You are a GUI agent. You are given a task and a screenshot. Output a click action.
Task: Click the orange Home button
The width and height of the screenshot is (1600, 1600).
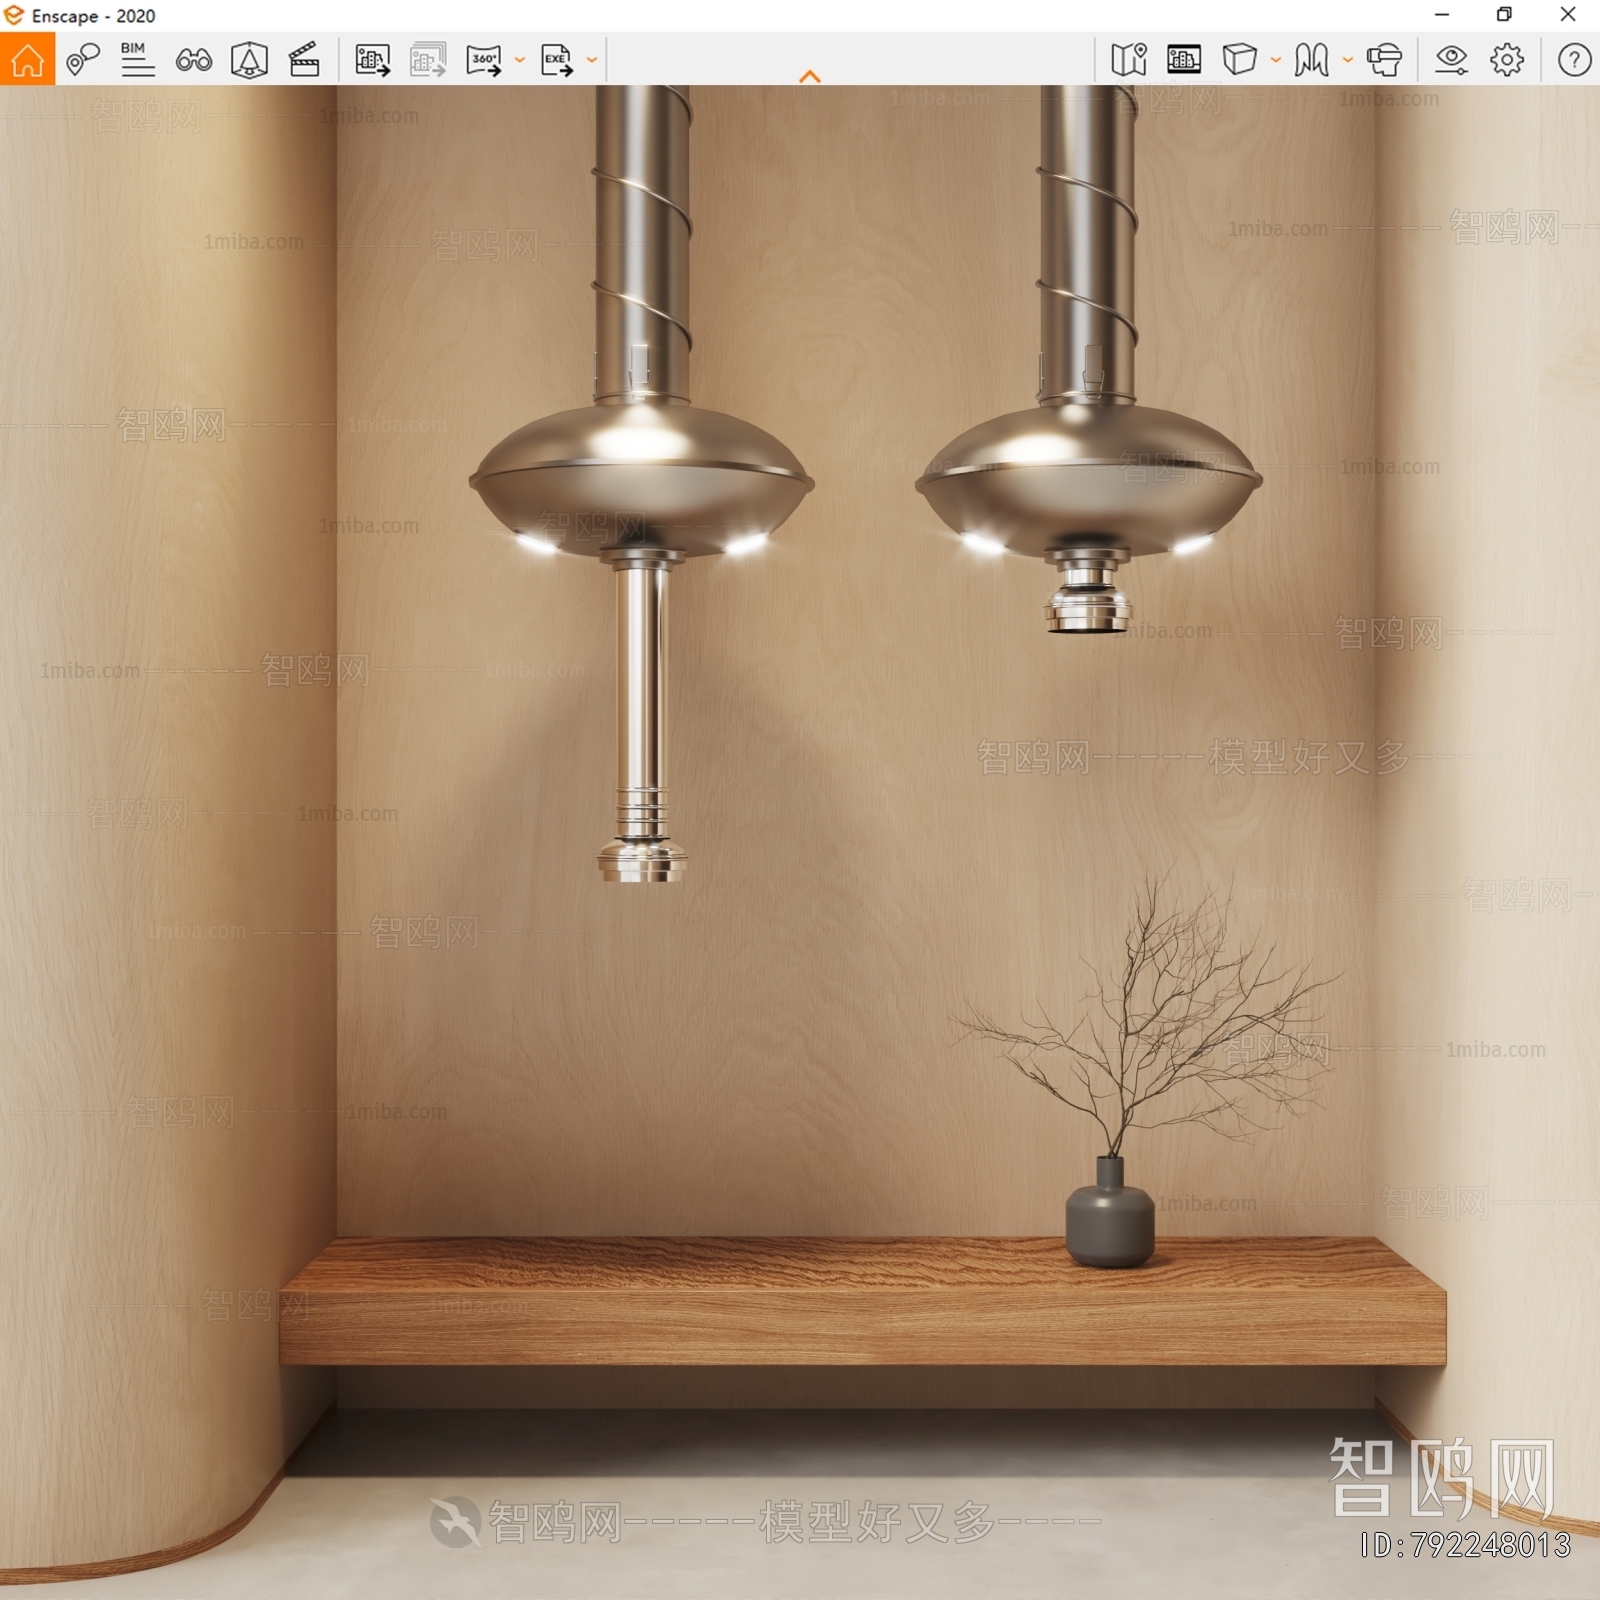click(27, 59)
